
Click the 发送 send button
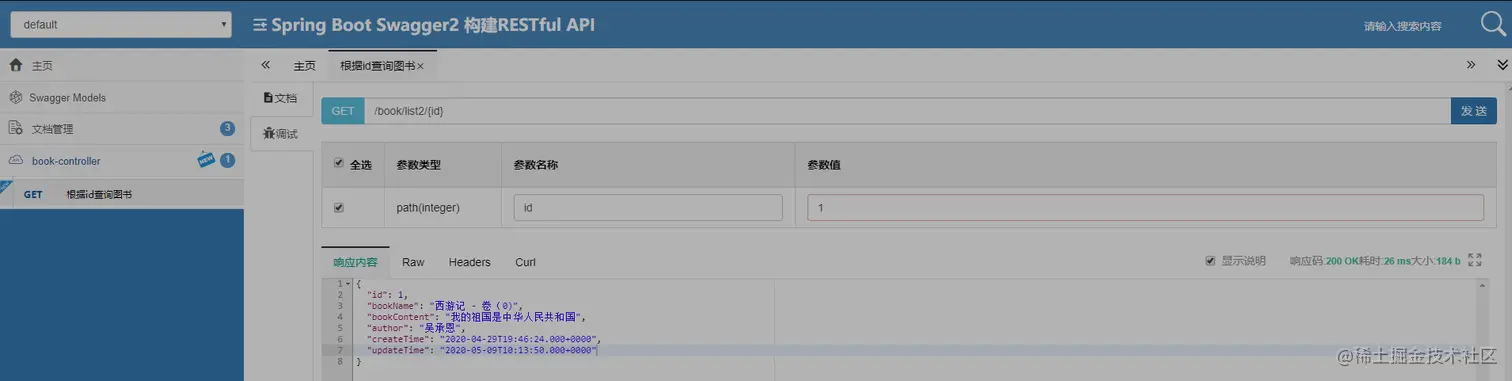coord(1473,111)
